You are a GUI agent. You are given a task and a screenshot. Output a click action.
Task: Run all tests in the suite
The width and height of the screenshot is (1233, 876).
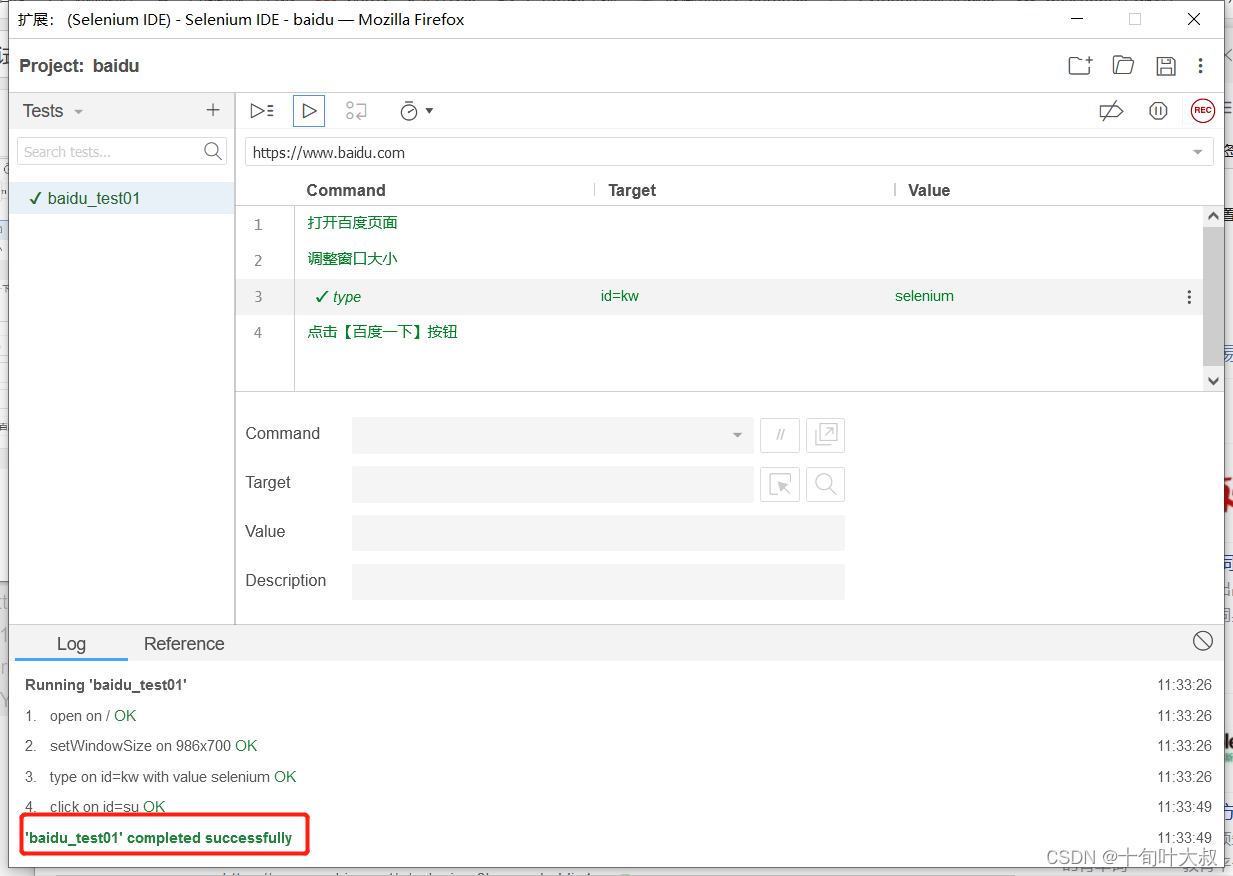pos(262,111)
